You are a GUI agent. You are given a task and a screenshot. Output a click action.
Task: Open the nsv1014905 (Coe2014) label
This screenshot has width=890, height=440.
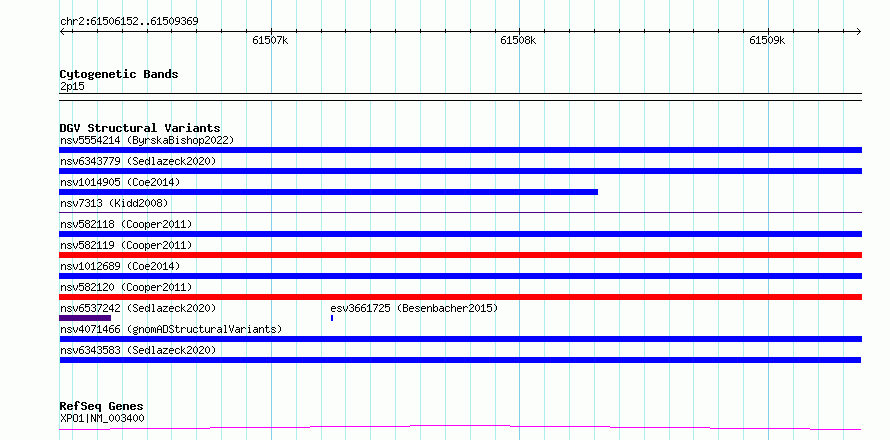click(120, 182)
